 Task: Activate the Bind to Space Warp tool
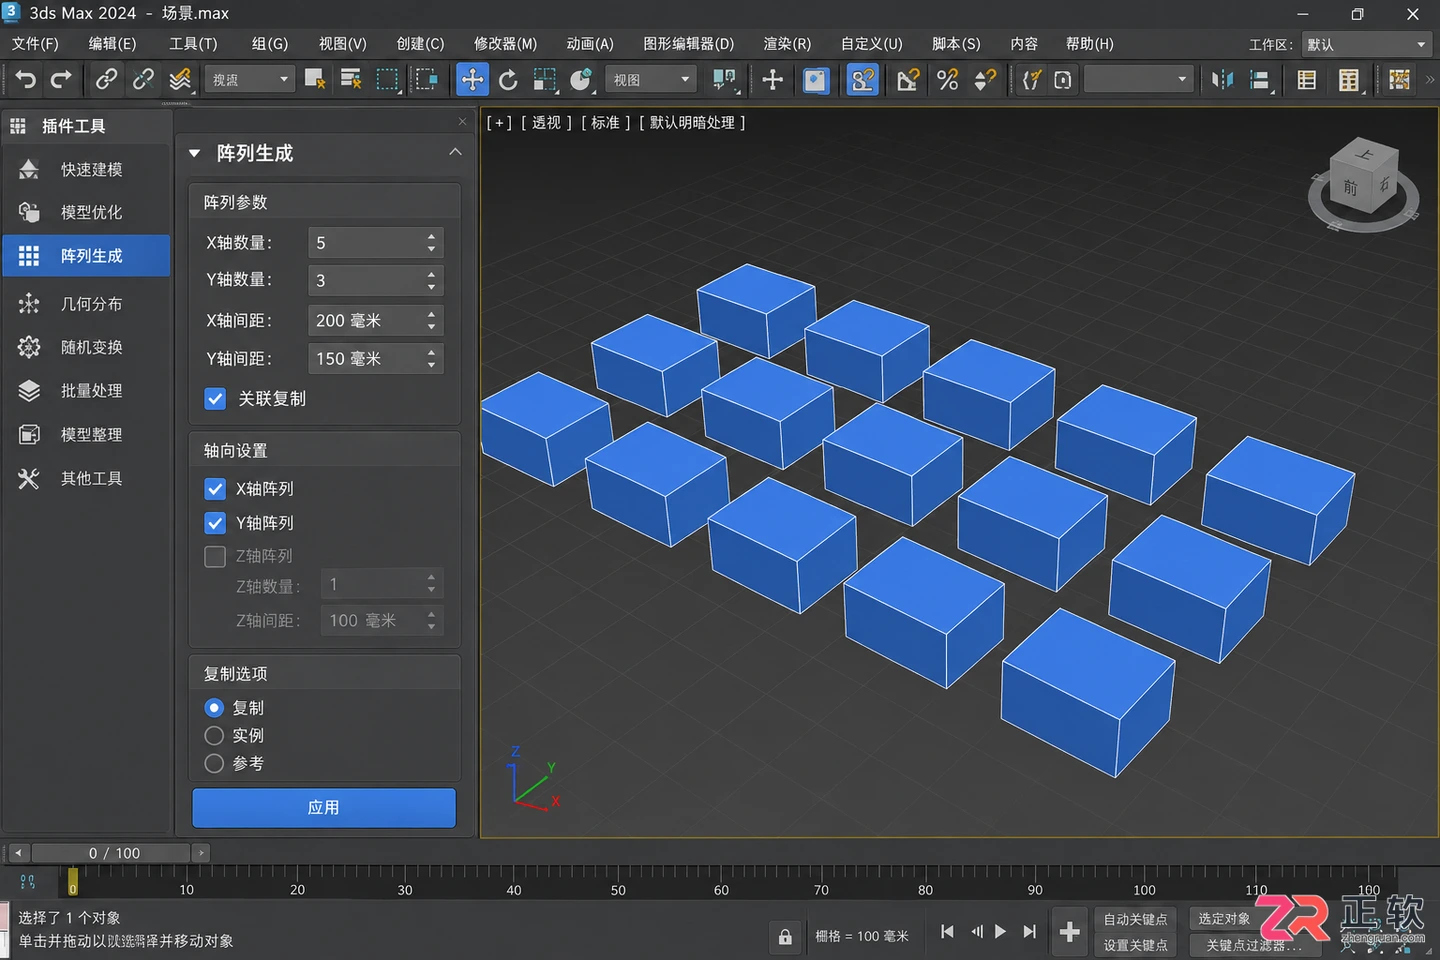(x=180, y=79)
